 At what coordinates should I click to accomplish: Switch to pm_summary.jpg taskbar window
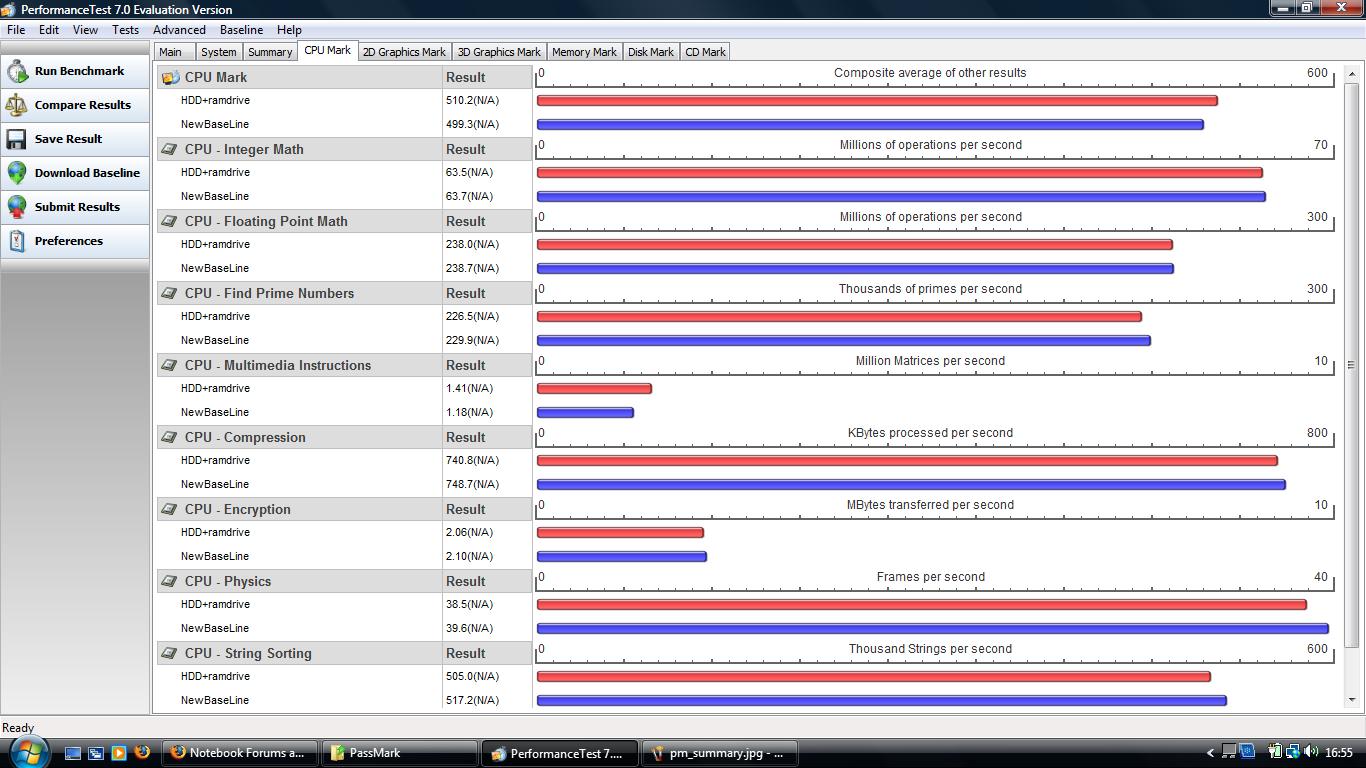(x=720, y=753)
